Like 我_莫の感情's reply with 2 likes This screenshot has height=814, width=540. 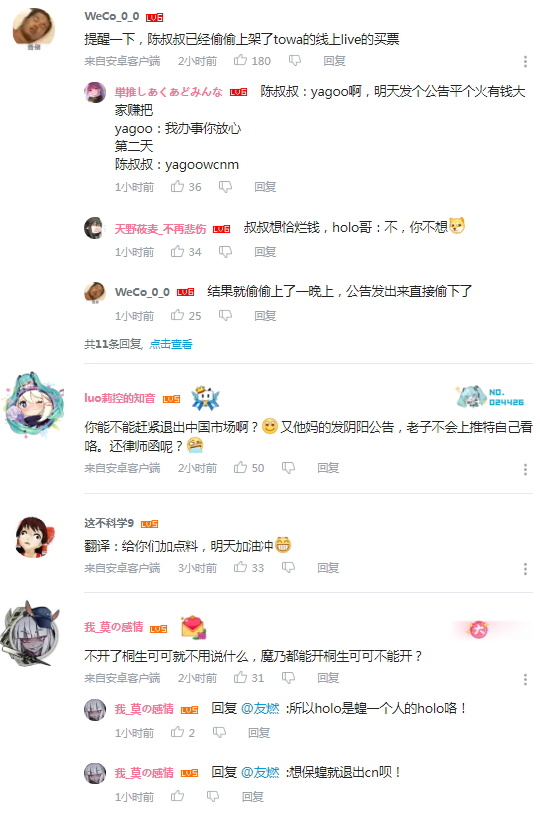point(178,732)
